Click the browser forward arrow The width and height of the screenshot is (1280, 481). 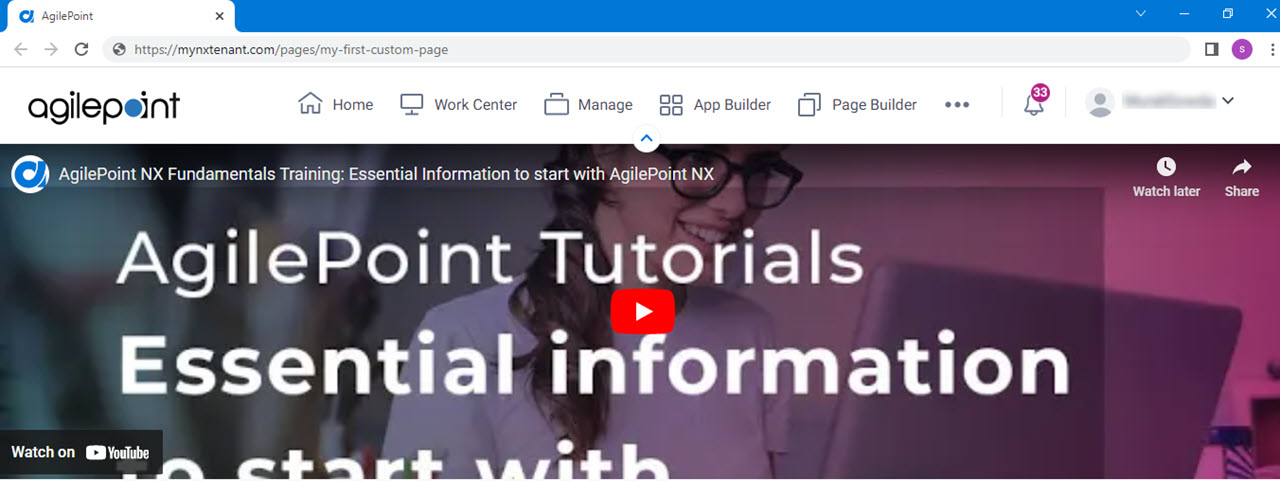pyautogui.click(x=51, y=49)
